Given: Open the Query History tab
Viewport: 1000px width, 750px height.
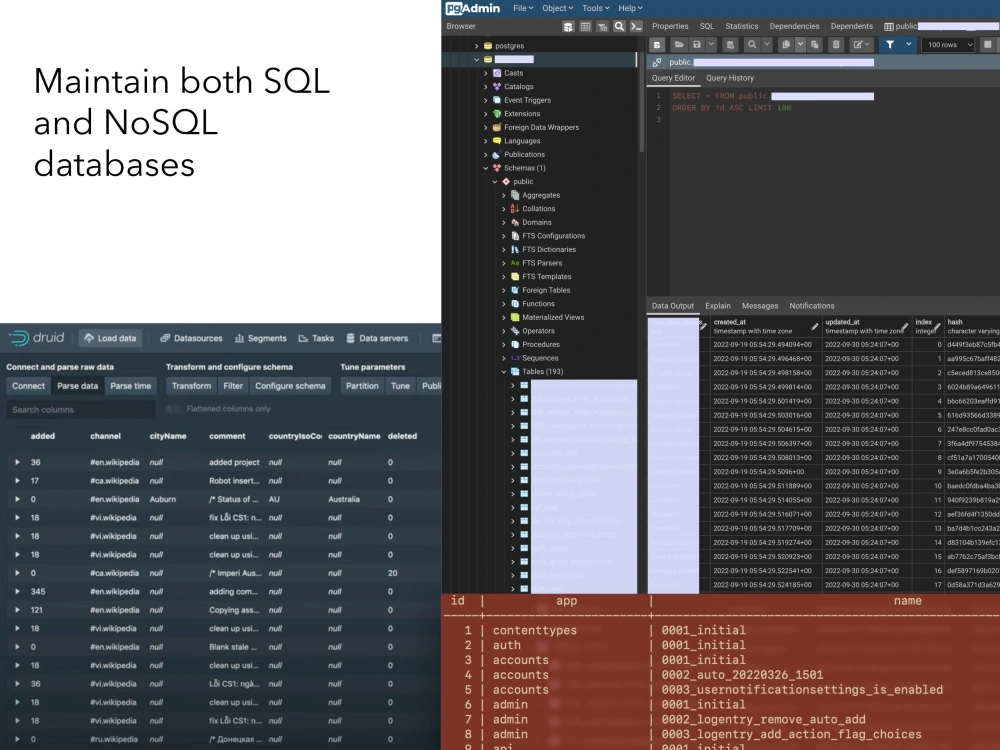Looking at the screenshot, I should coord(730,78).
